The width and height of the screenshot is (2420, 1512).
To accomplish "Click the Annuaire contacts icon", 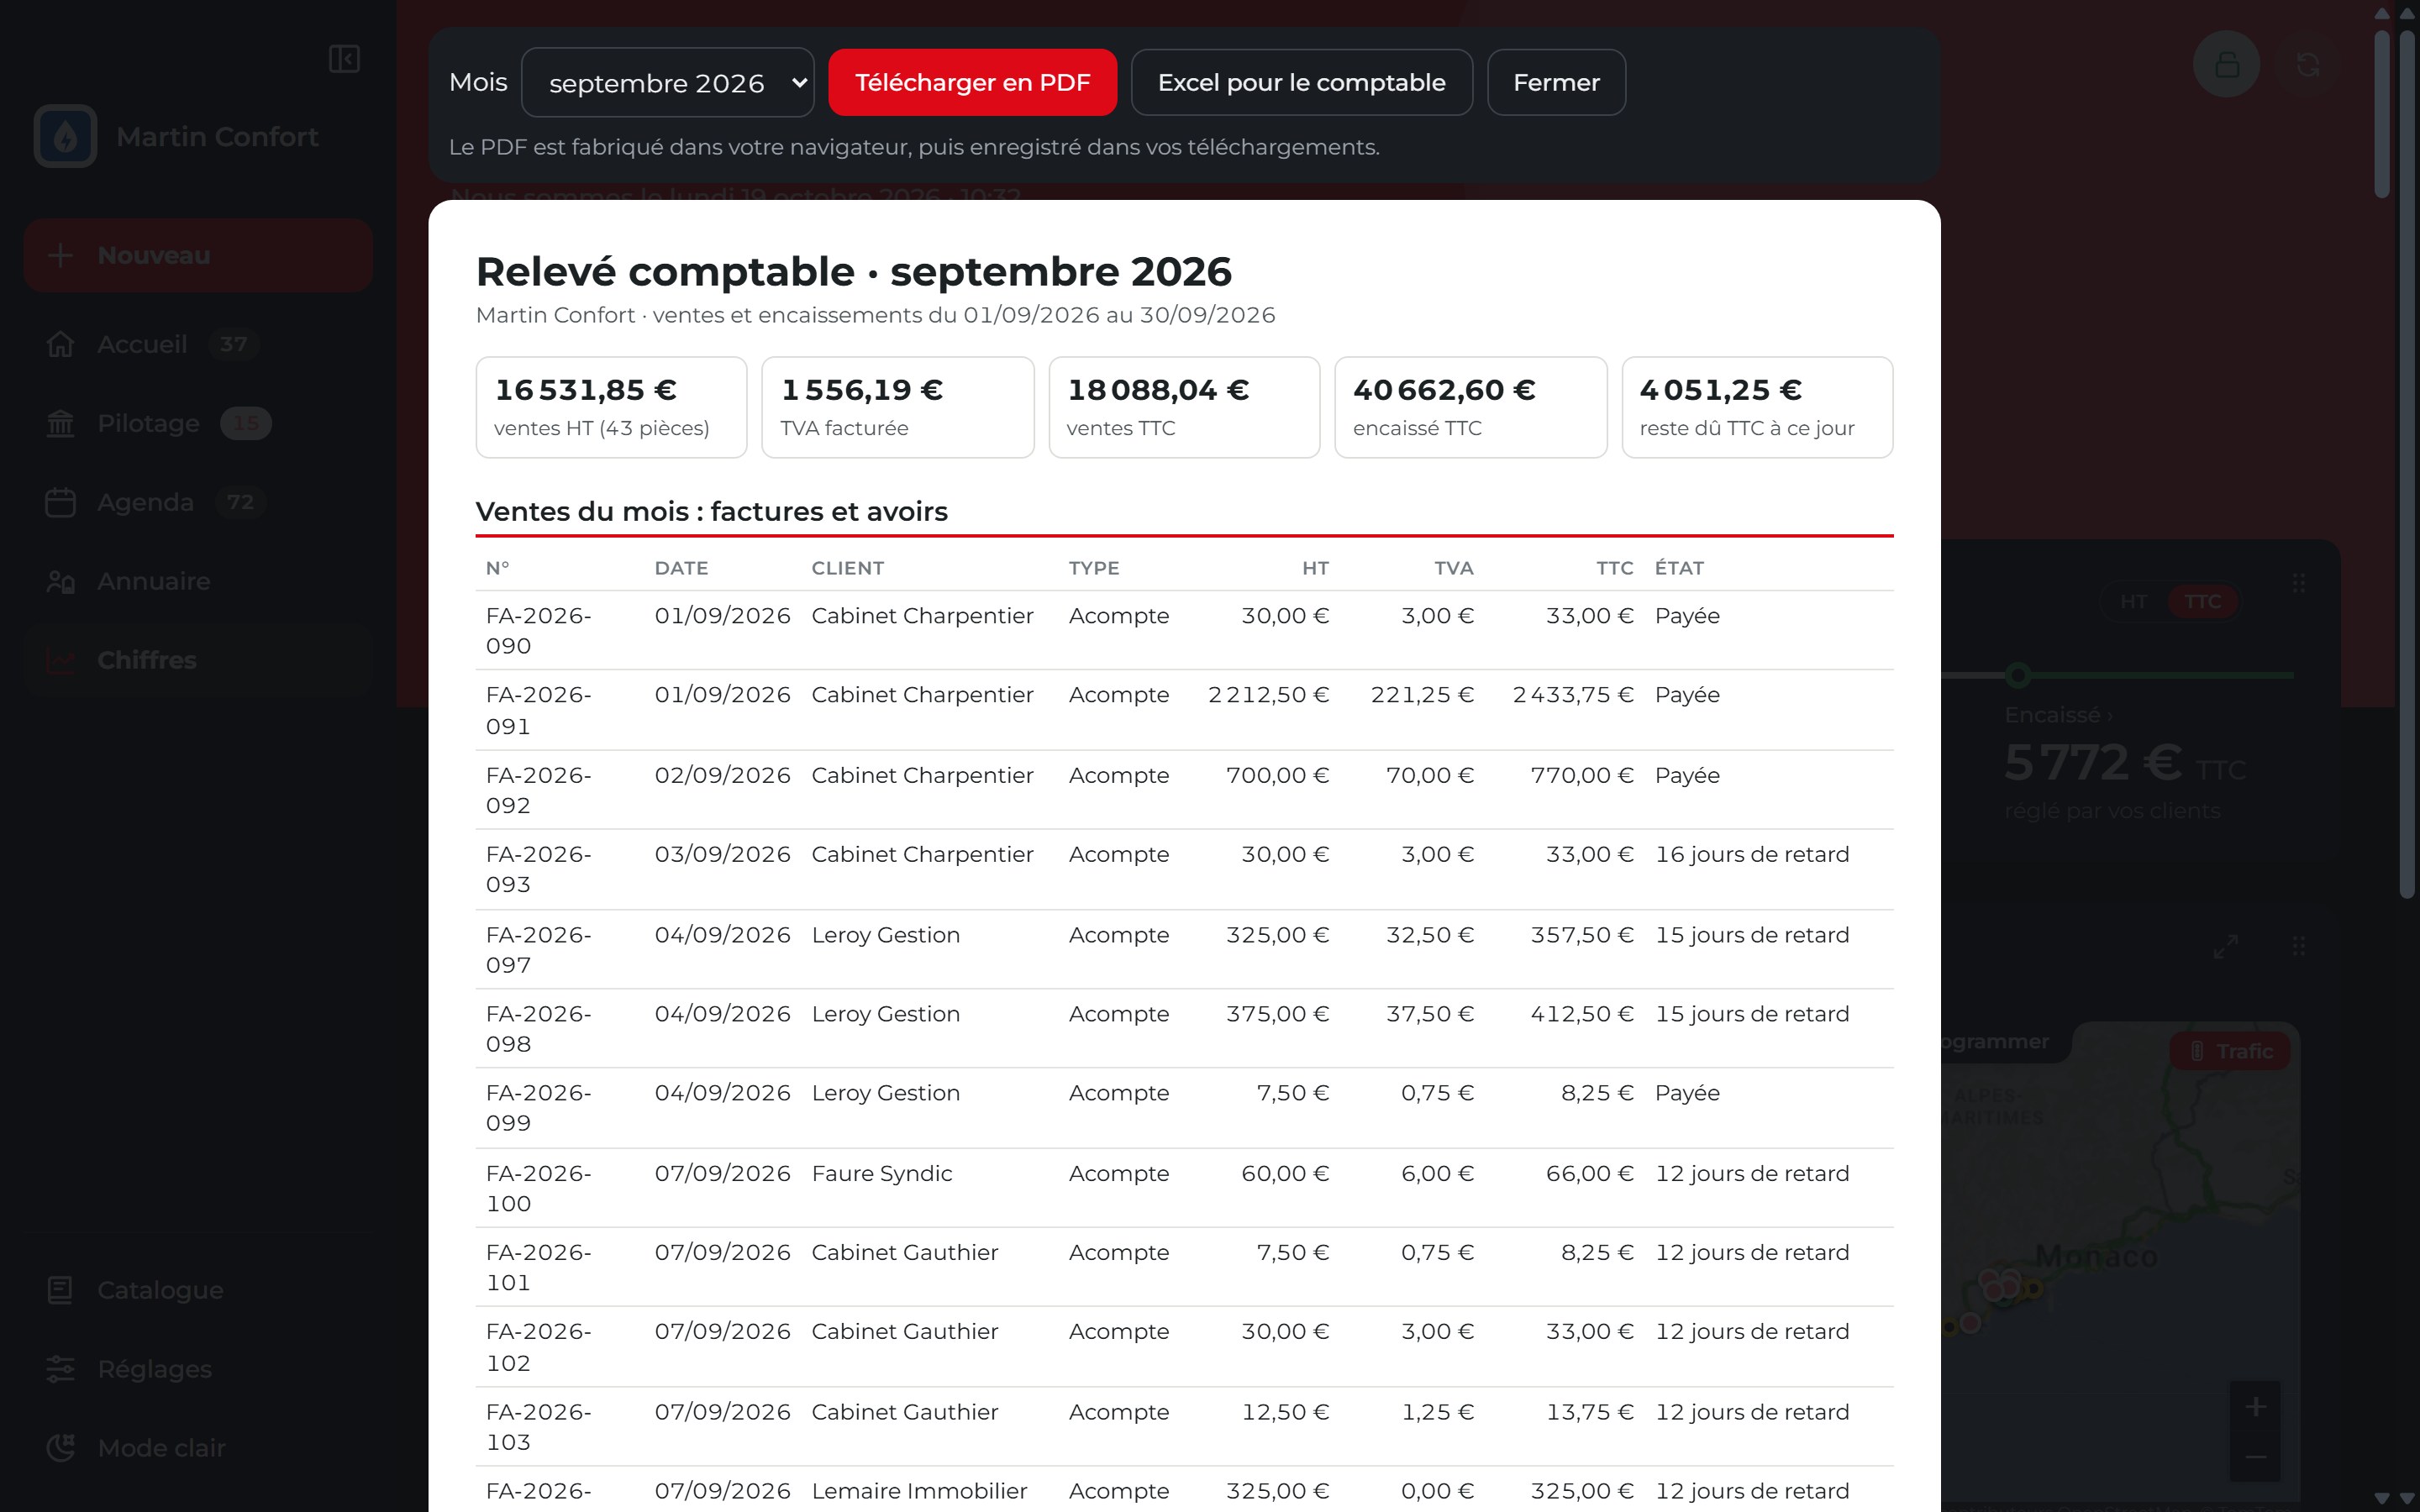I will point(60,581).
